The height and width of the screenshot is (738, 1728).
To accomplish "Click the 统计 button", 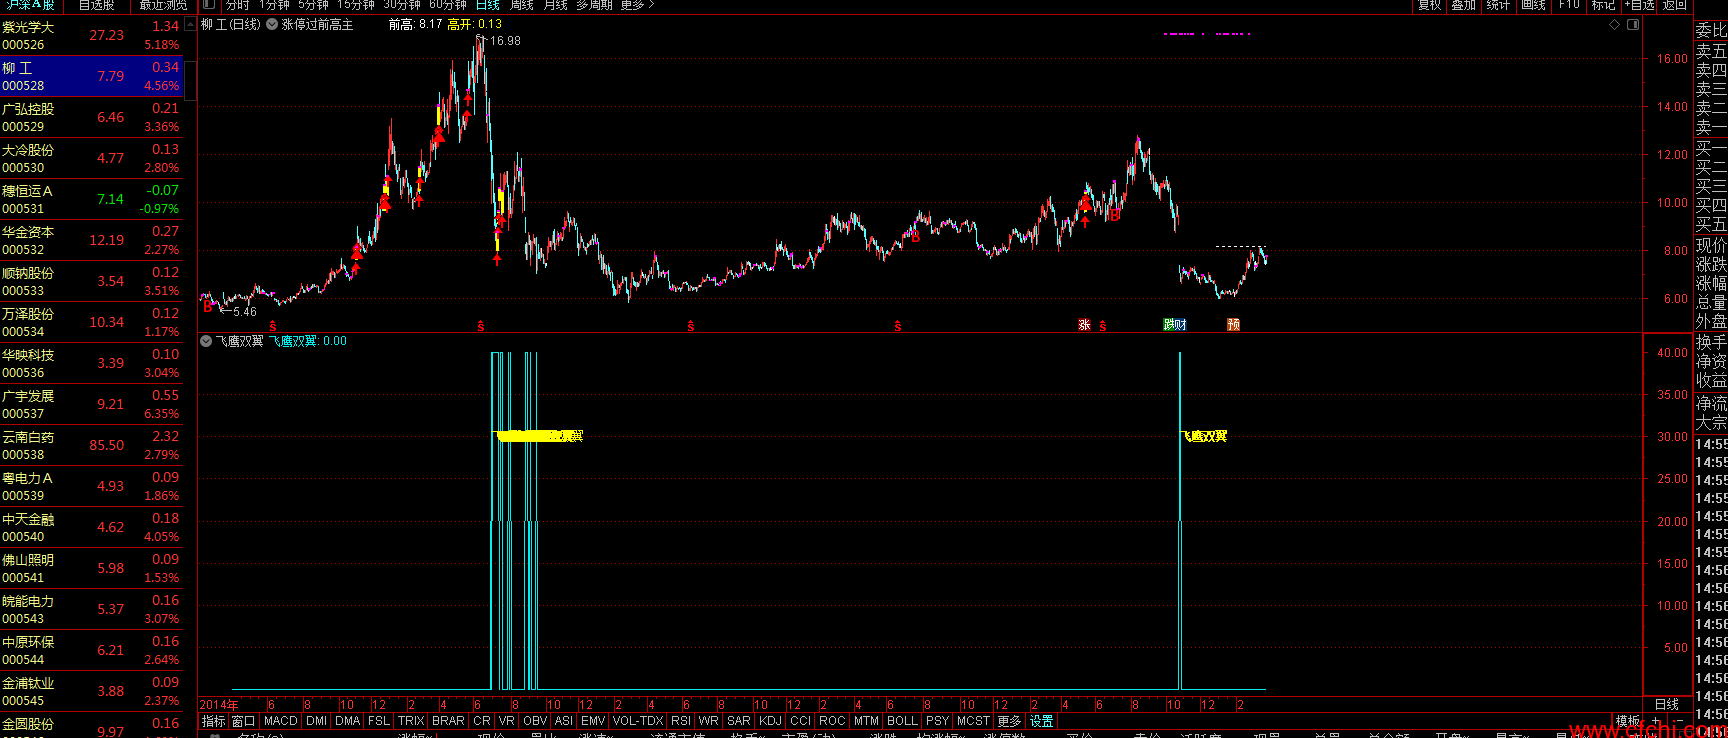I will point(1498,5).
